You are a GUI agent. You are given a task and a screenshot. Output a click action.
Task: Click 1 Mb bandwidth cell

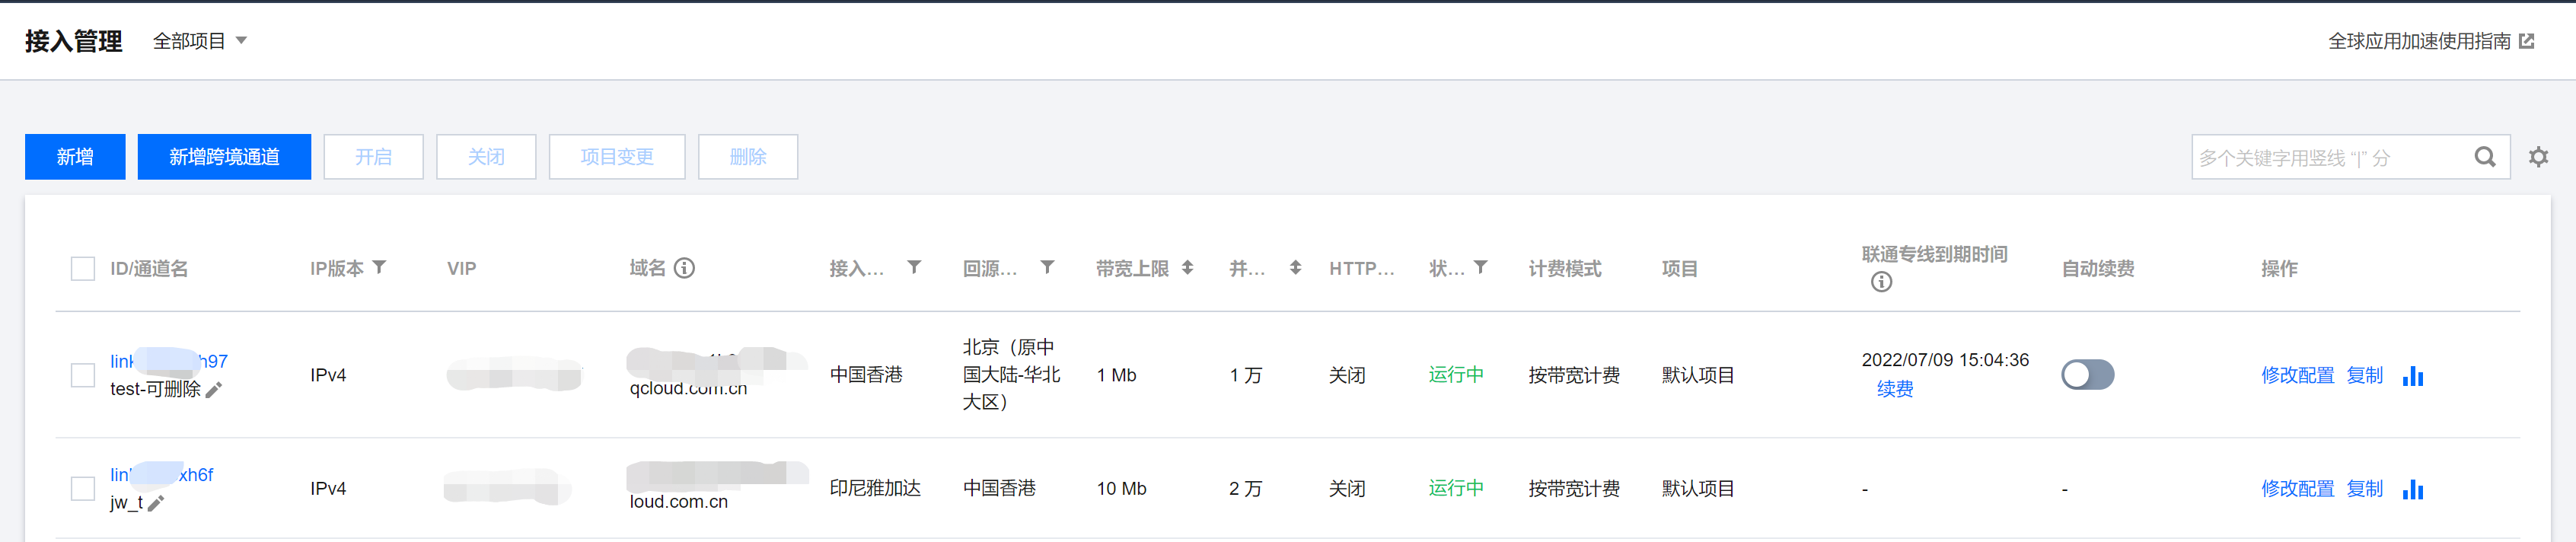coord(1116,375)
